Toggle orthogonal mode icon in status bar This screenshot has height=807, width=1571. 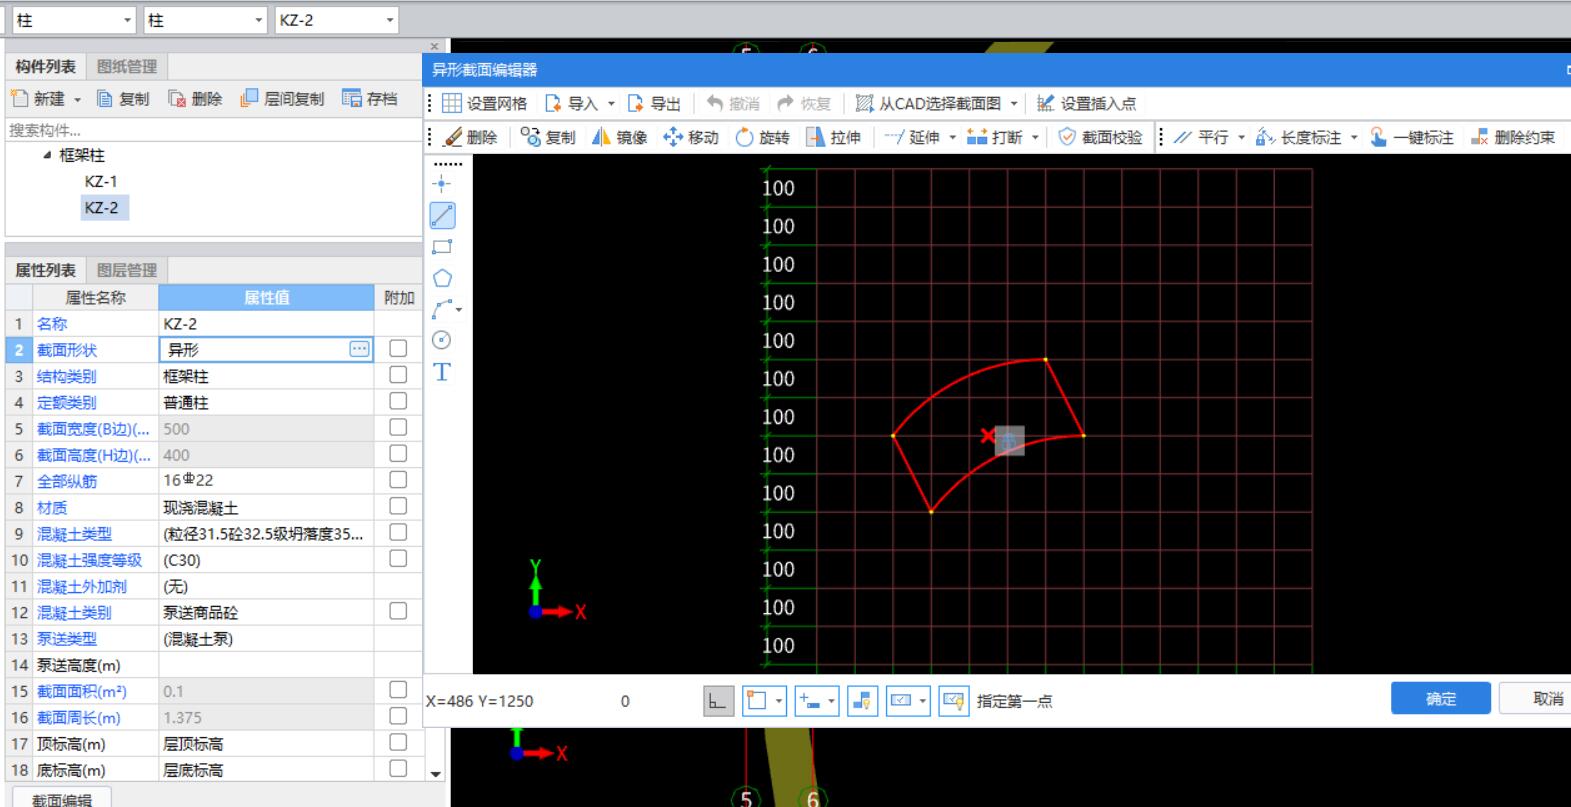coord(718,701)
